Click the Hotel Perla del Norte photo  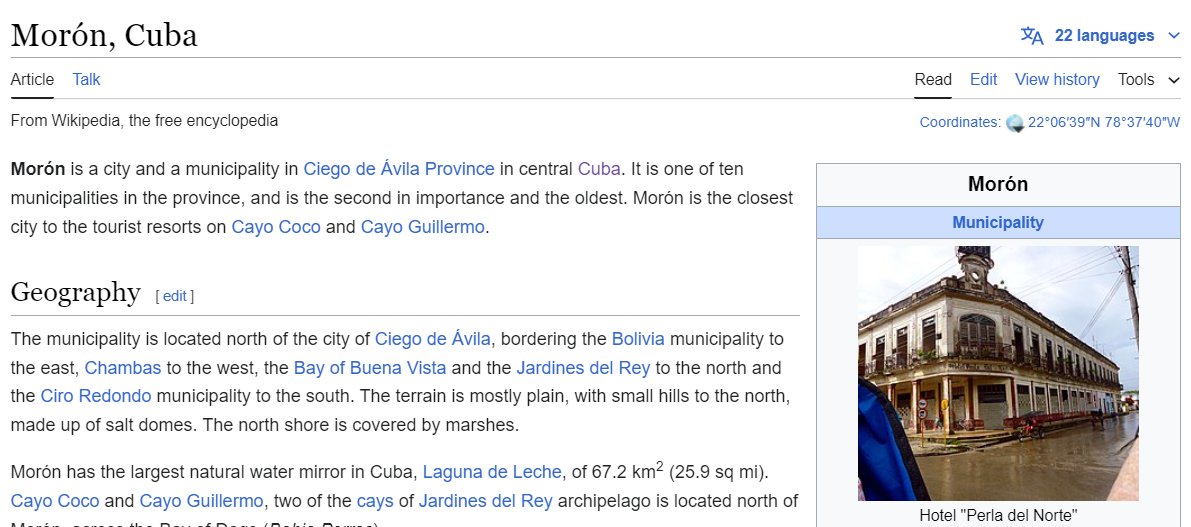click(x=997, y=373)
